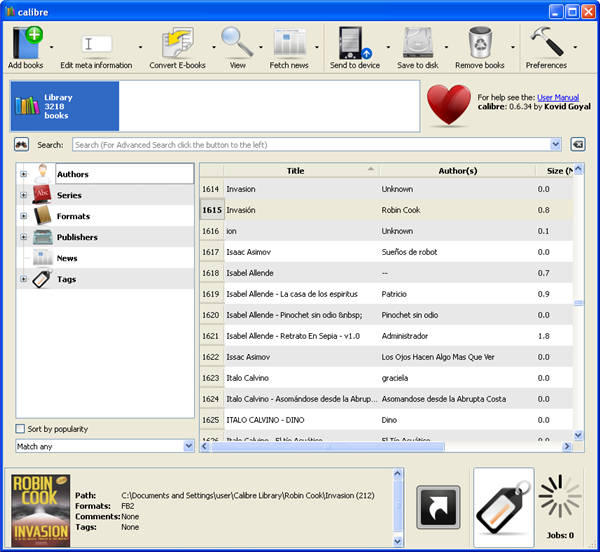This screenshot has height=552, width=600.
Task: Open dropdown arrow next to Add books
Action: pyautogui.click(x=51, y=47)
